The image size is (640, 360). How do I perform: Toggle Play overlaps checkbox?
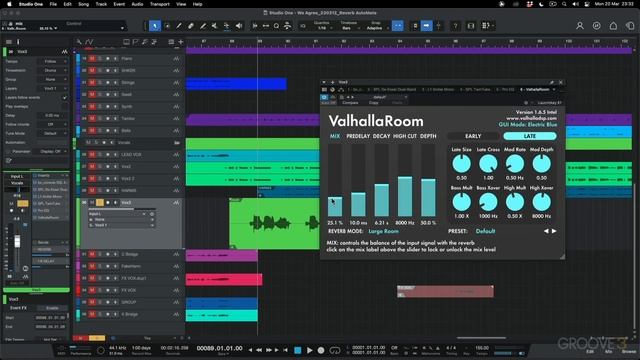tap(64, 107)
